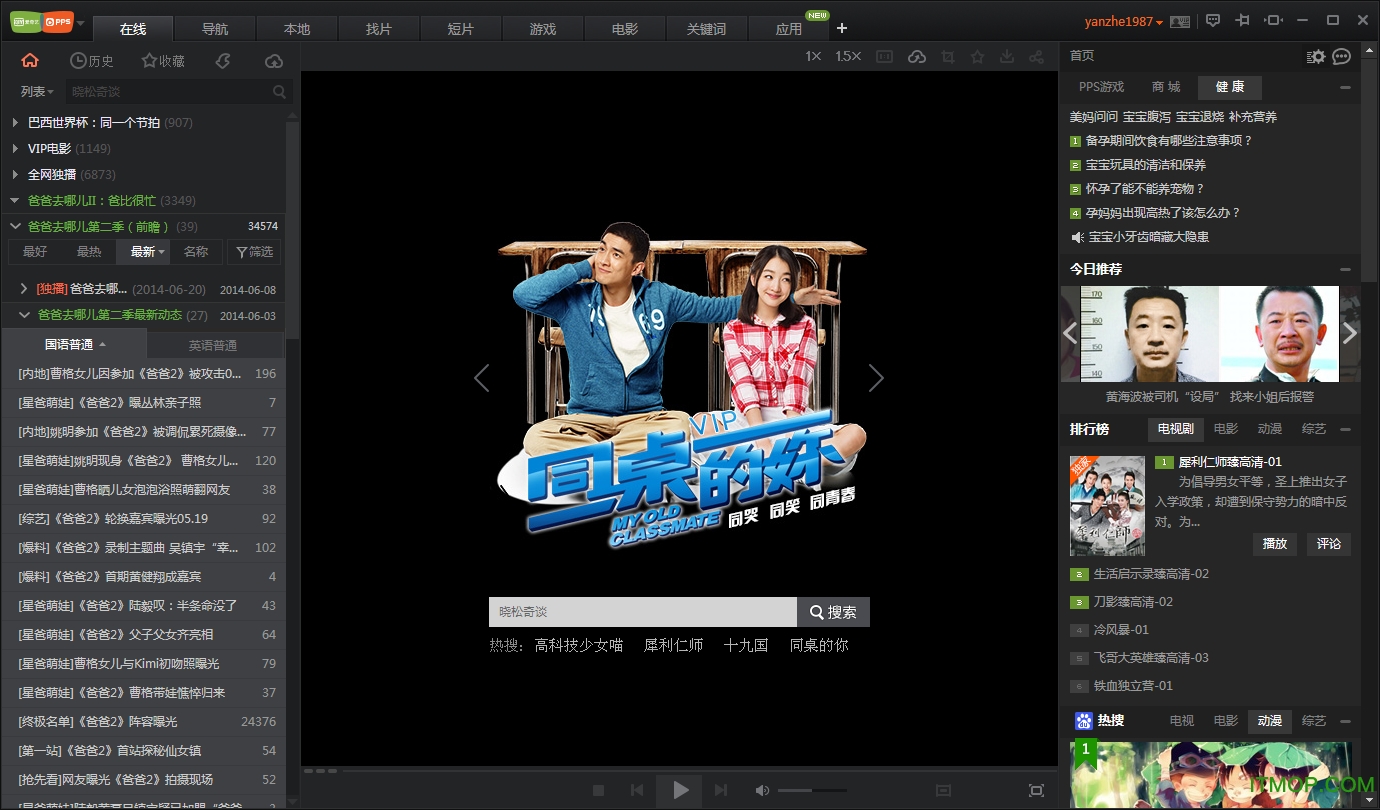Viewport: 1380px width, 810px height.
Task: Open the settings gear in the right panel
Action: pyautogui.click(x=1318, y=57)
